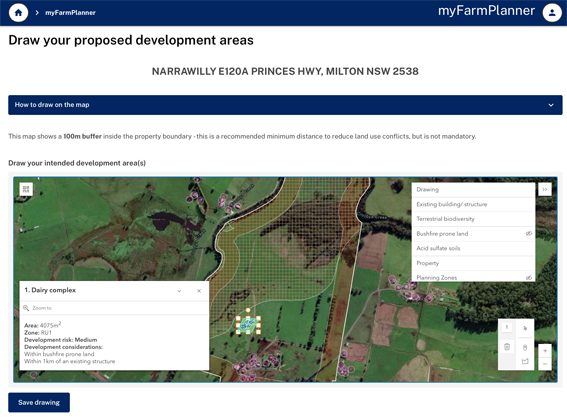Image resolution: width=567 pixels, height=419 pixels.
Task: Click 'Within 1km of an existing structure' text
Action: 69,362
